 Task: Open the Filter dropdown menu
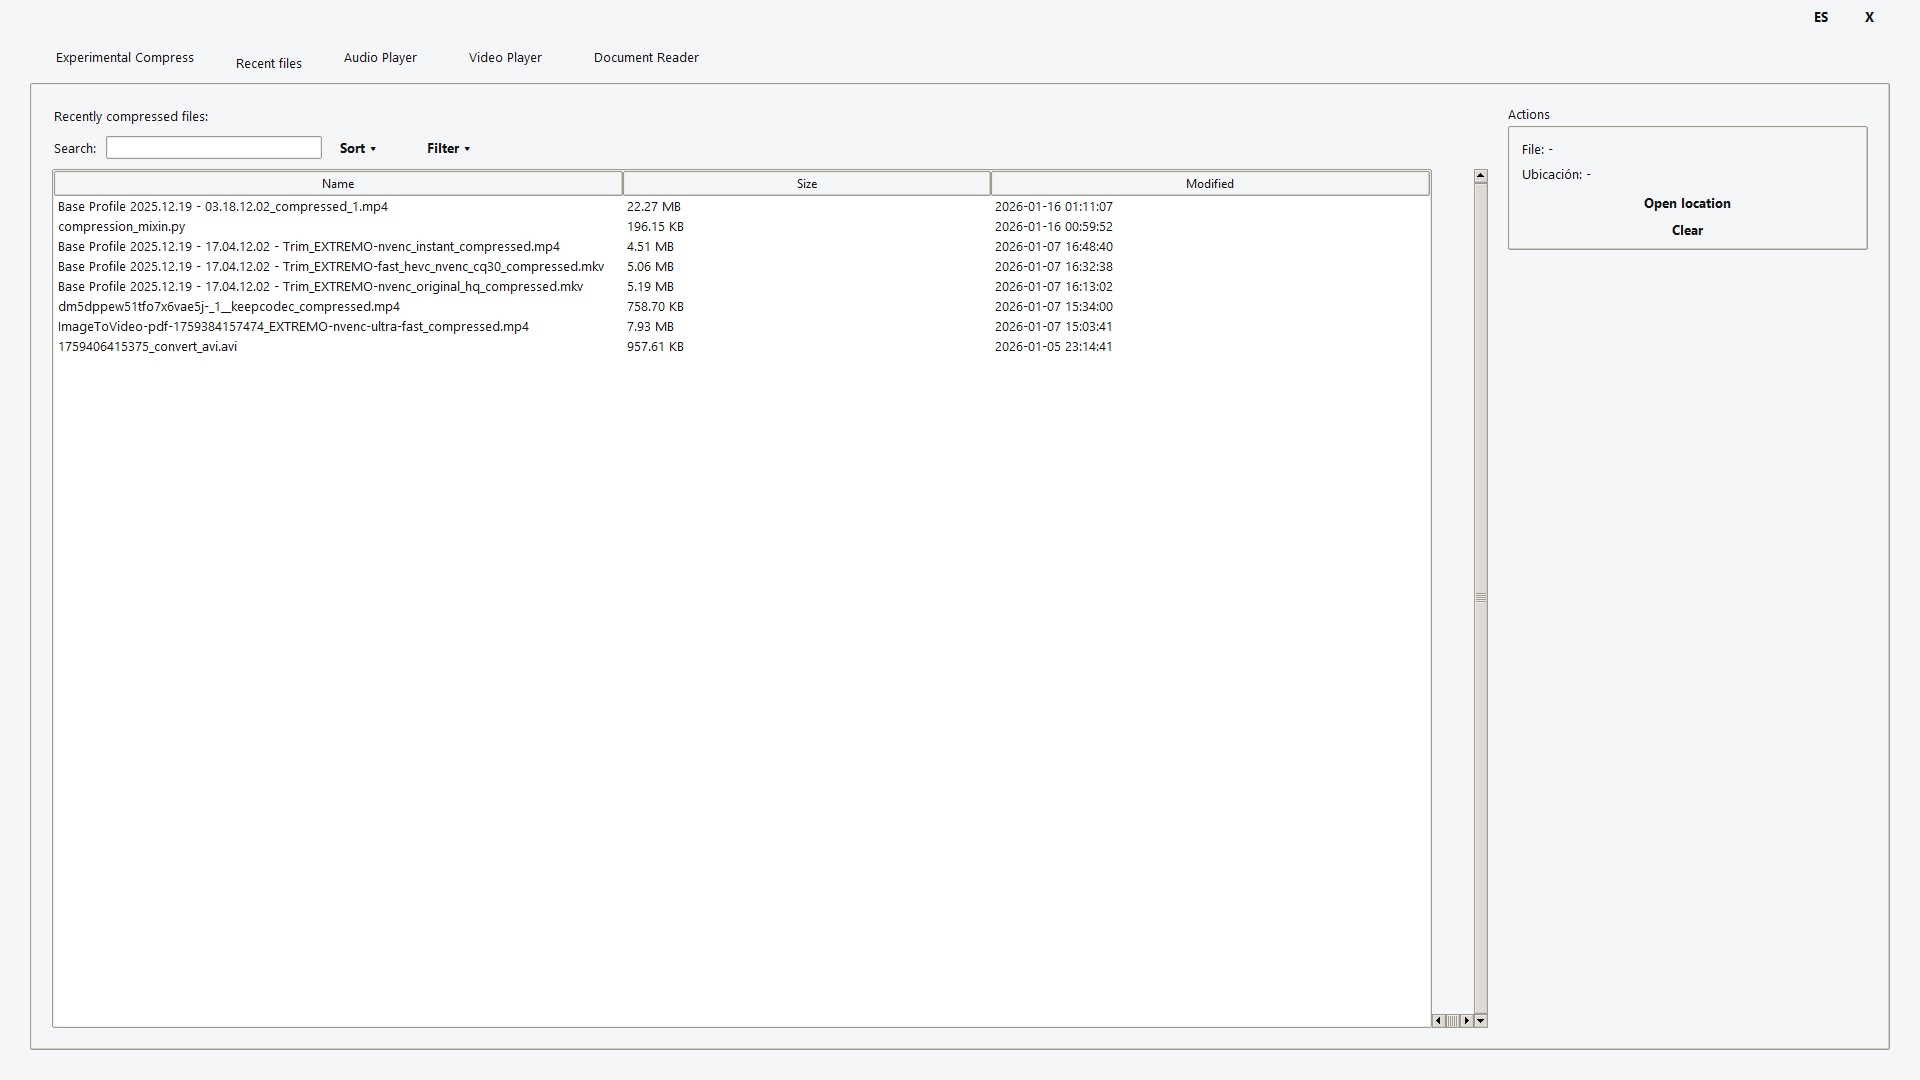coord(447,148)
